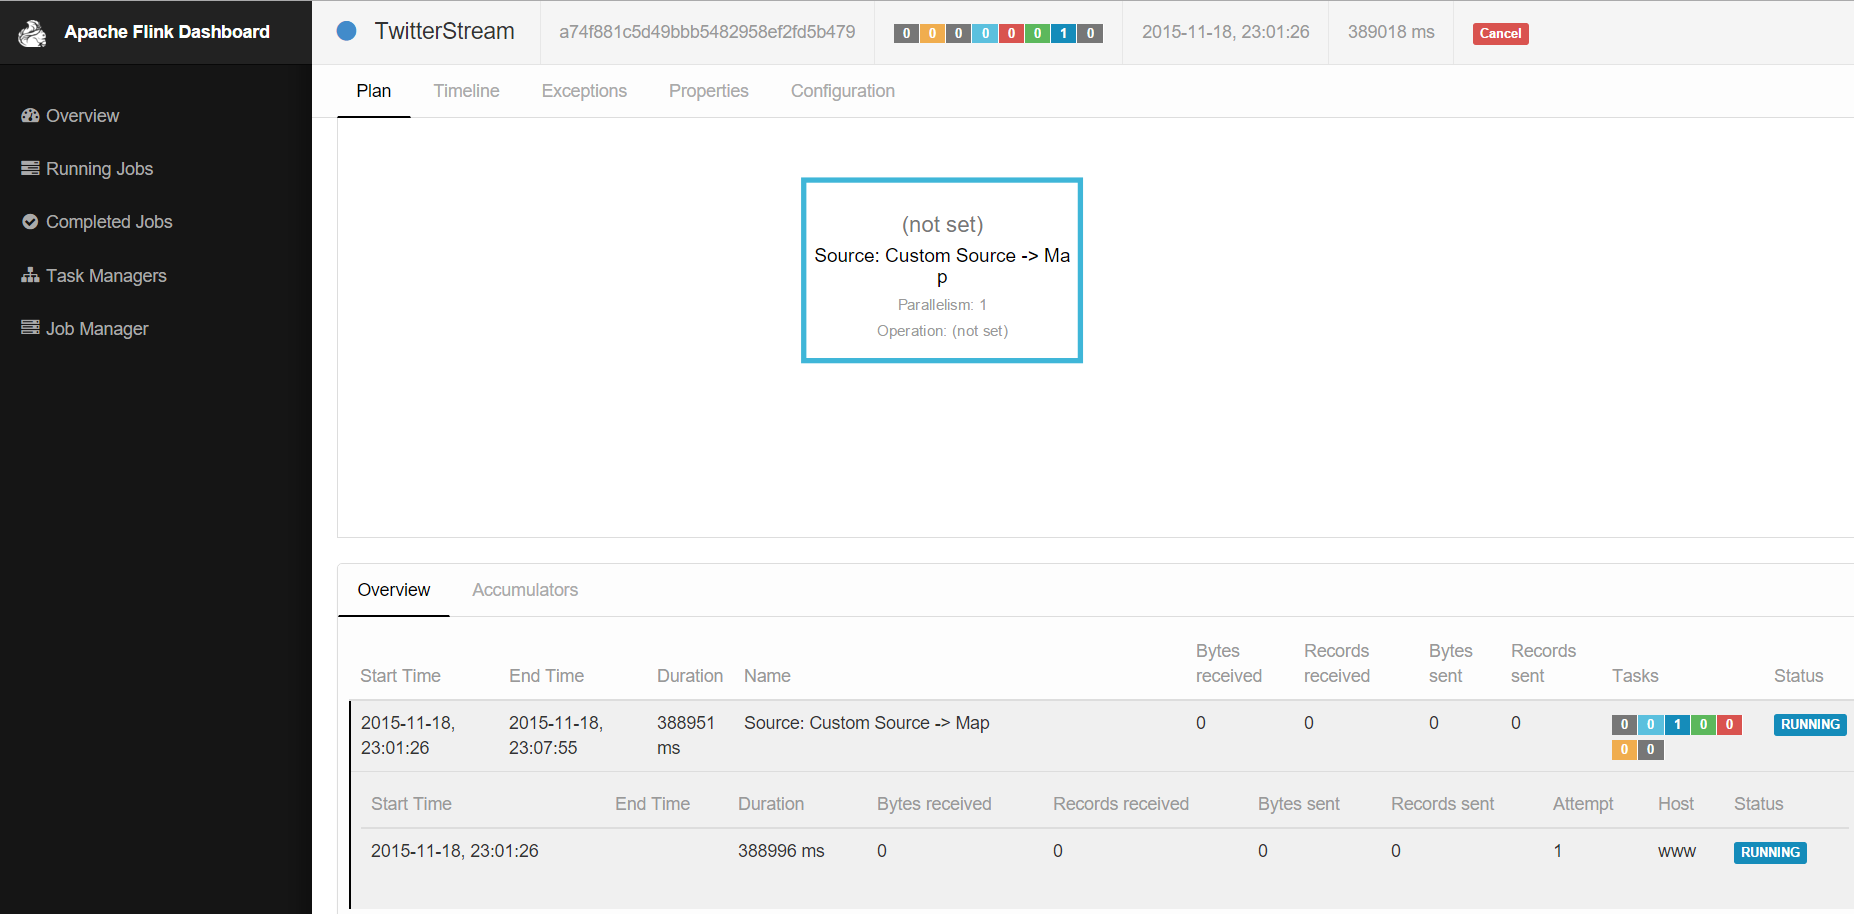Click the light-blue 0 badge in the job header

point(985,33)
